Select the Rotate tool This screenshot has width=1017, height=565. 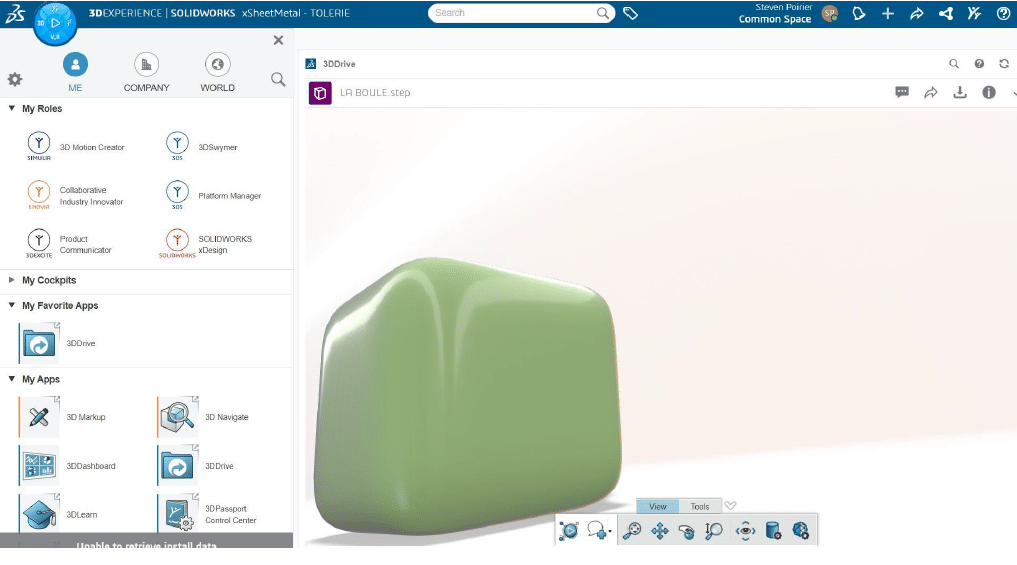coord(686,531)
